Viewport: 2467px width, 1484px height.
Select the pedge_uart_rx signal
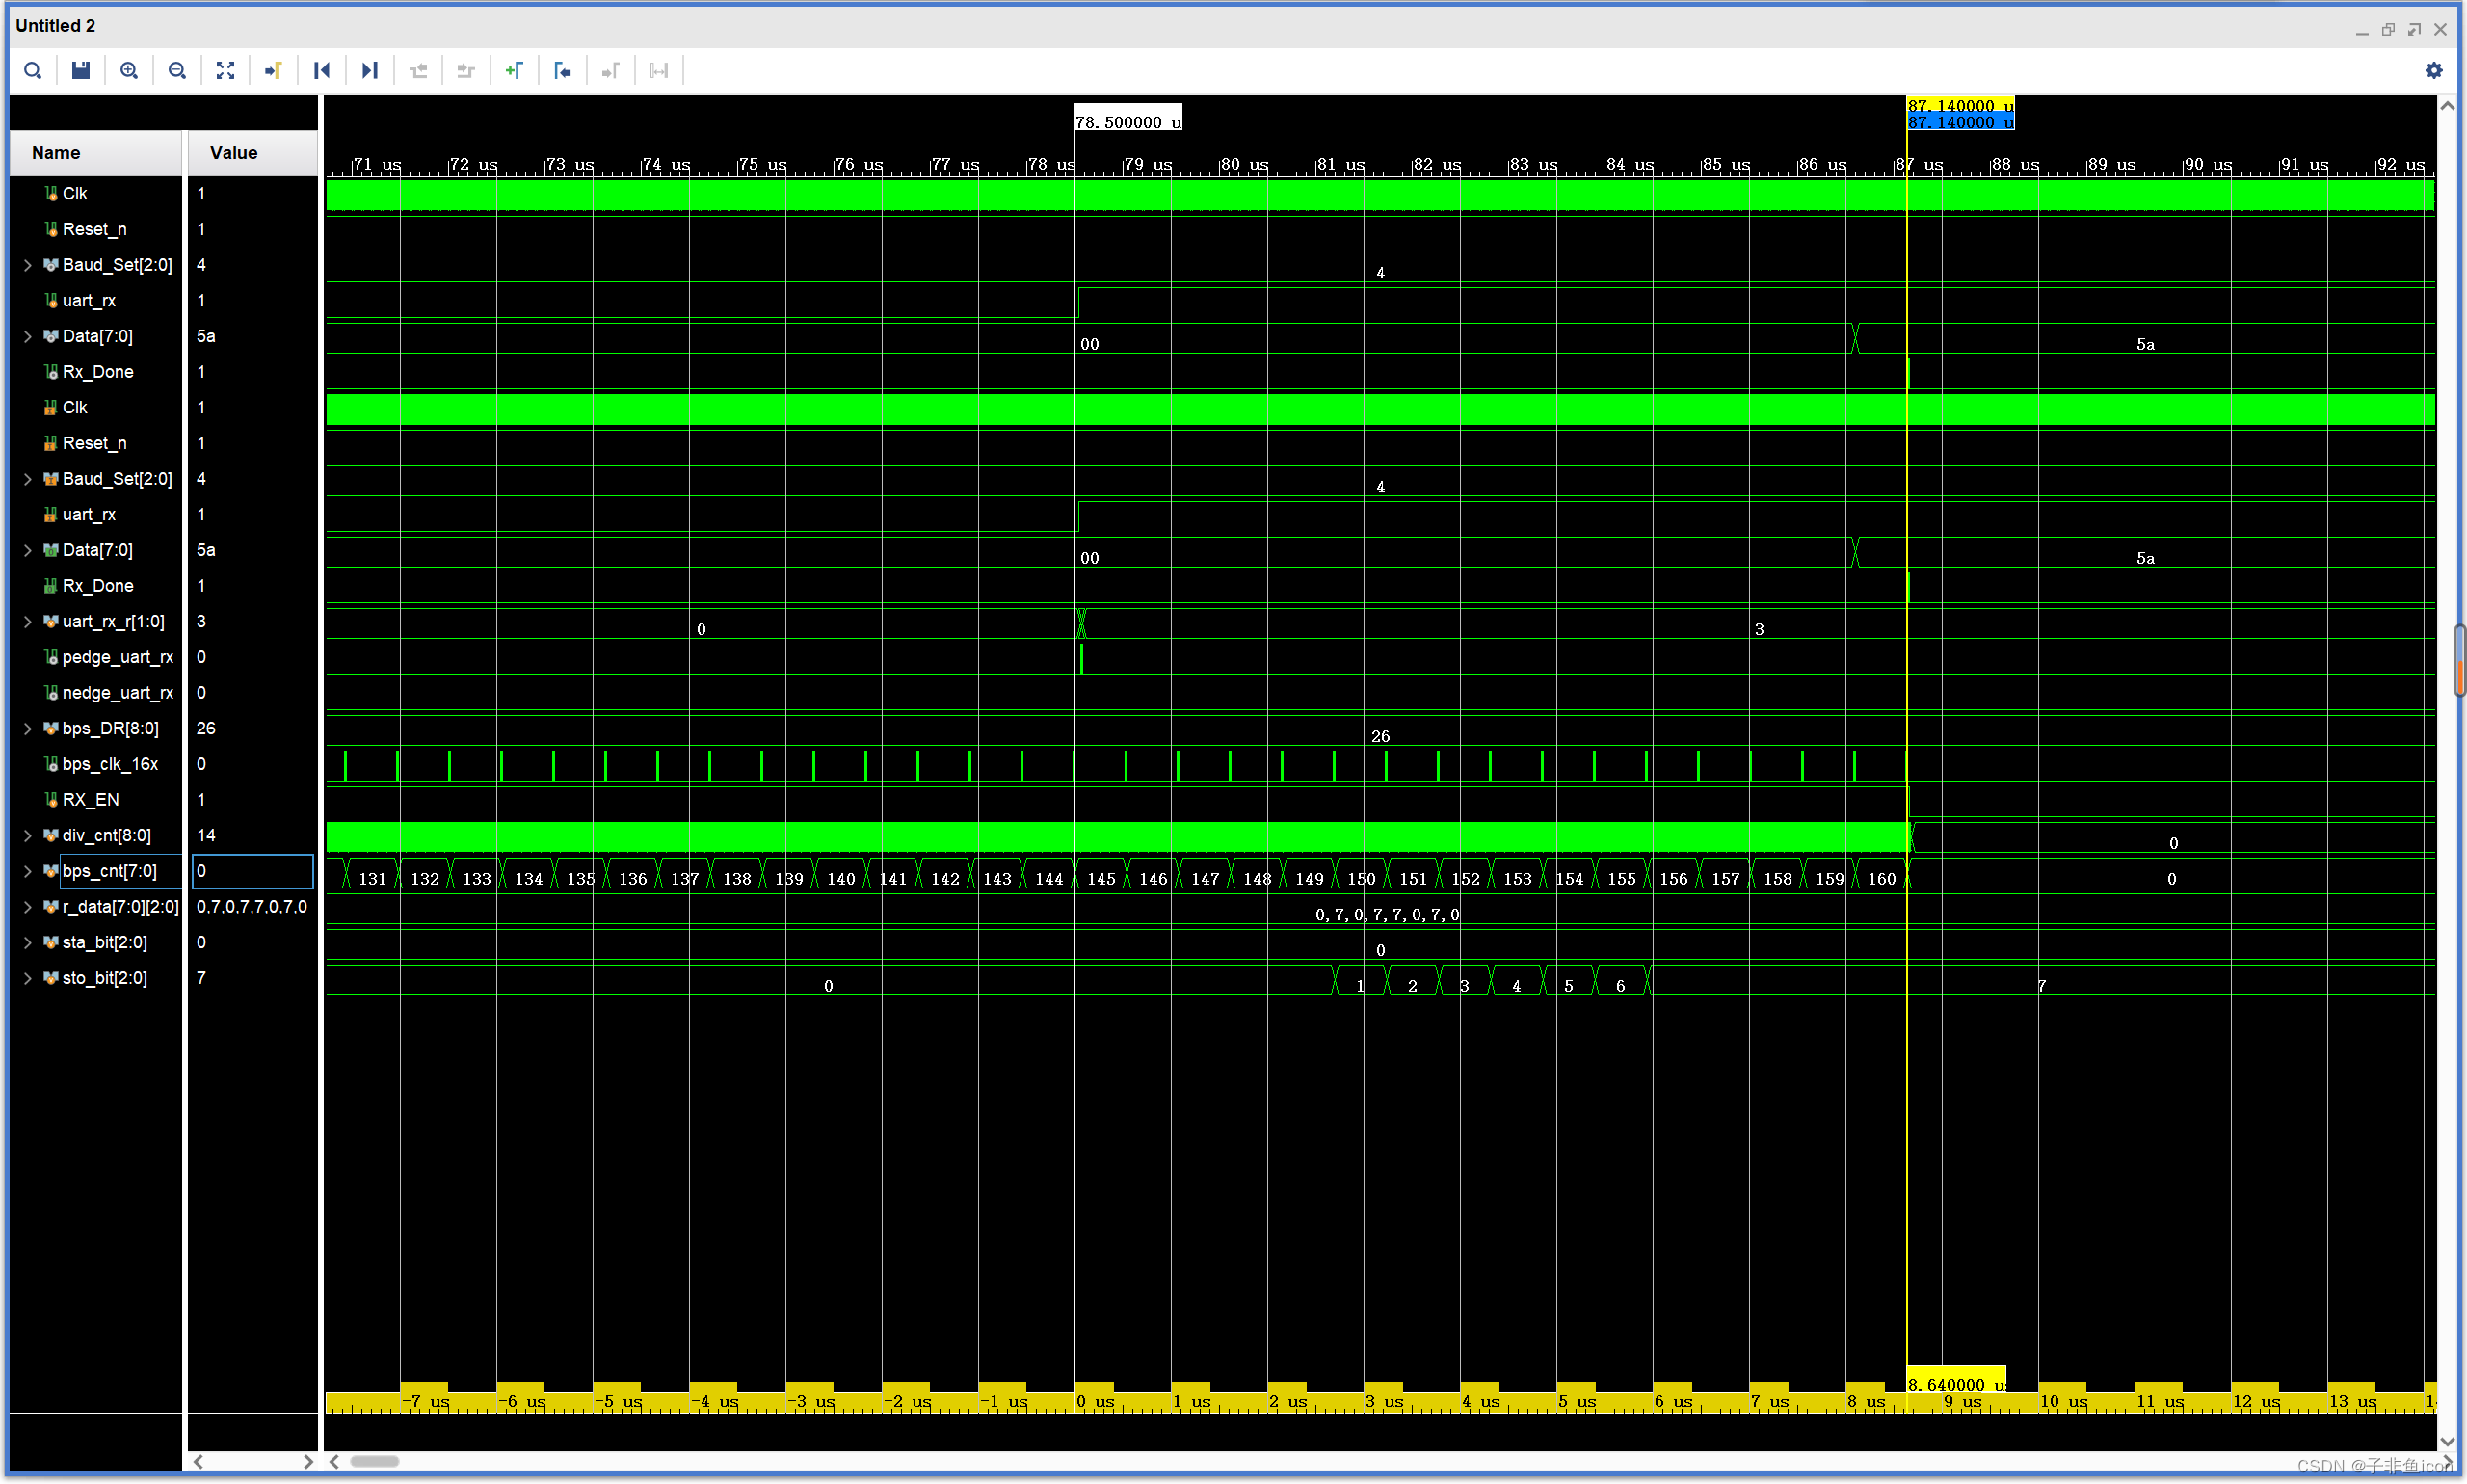click(117, 657)
